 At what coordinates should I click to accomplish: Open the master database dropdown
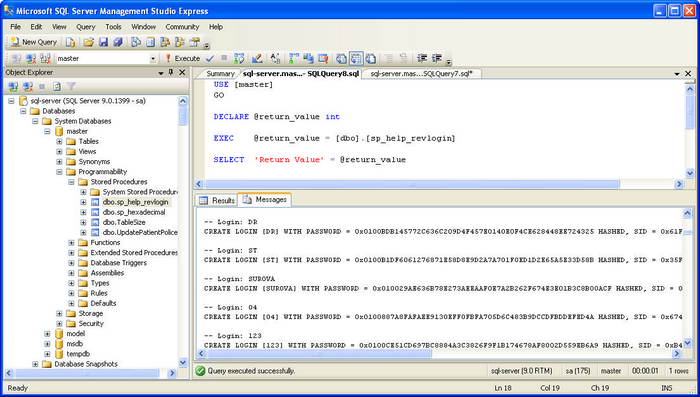pyautogui.click(x=153, y=59)
